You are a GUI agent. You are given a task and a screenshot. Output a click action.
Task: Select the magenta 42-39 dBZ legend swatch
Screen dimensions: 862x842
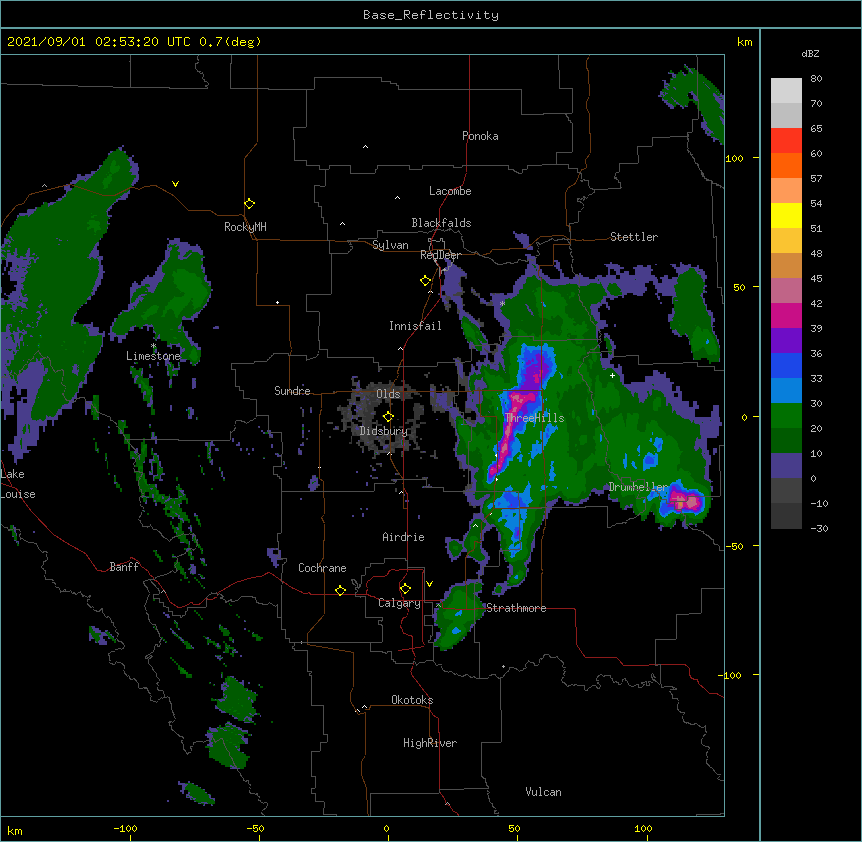786,315
